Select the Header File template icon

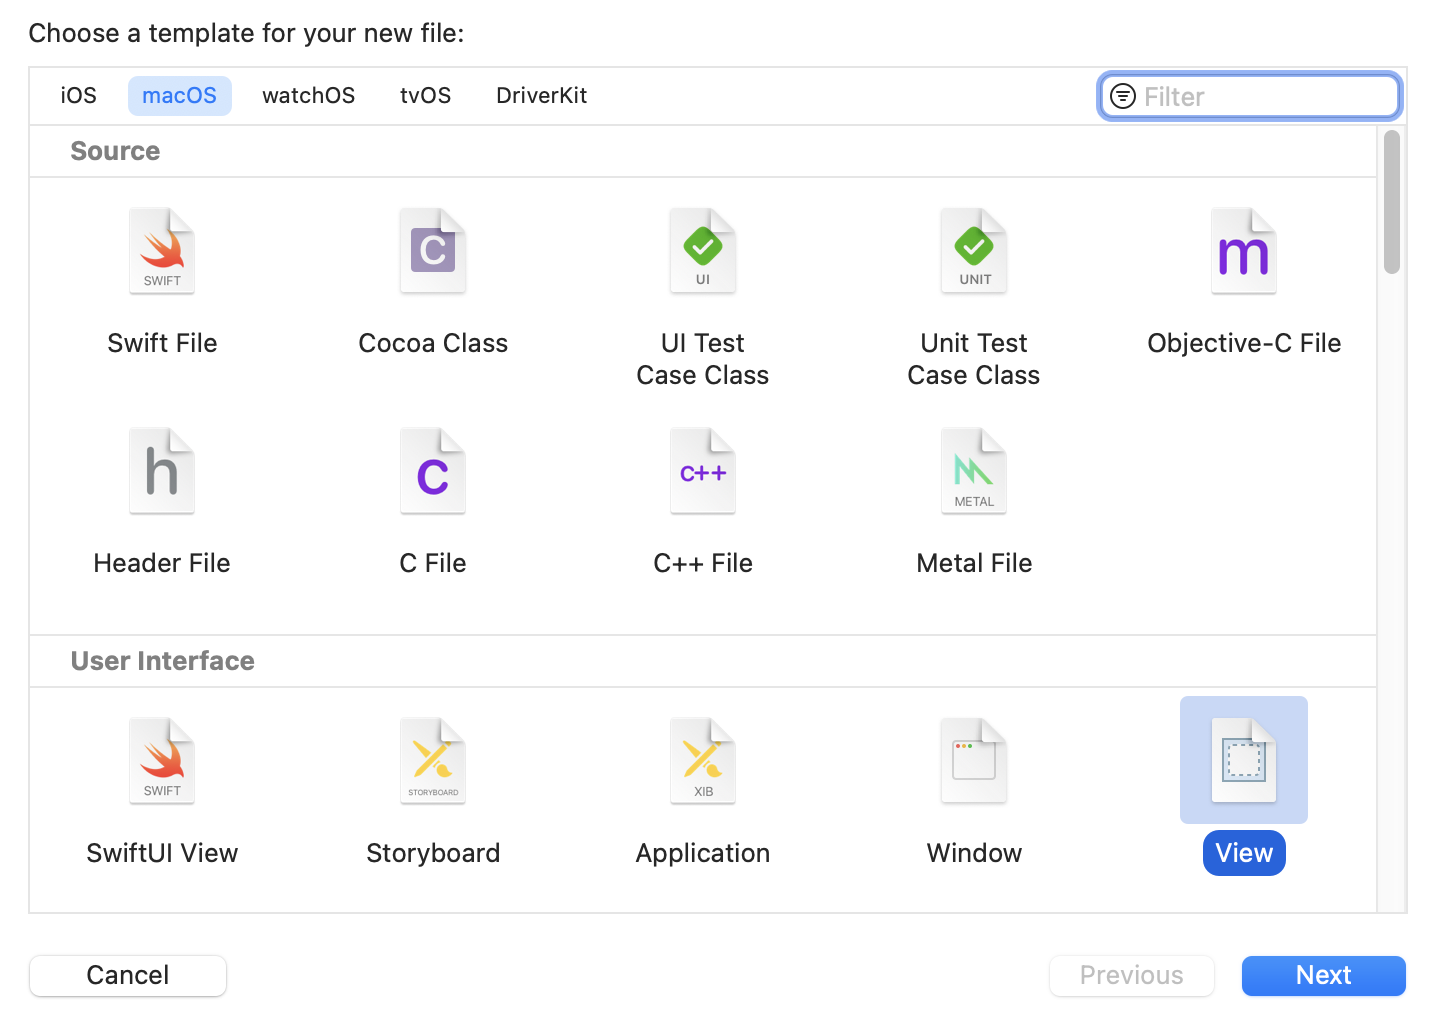[162, 471]
